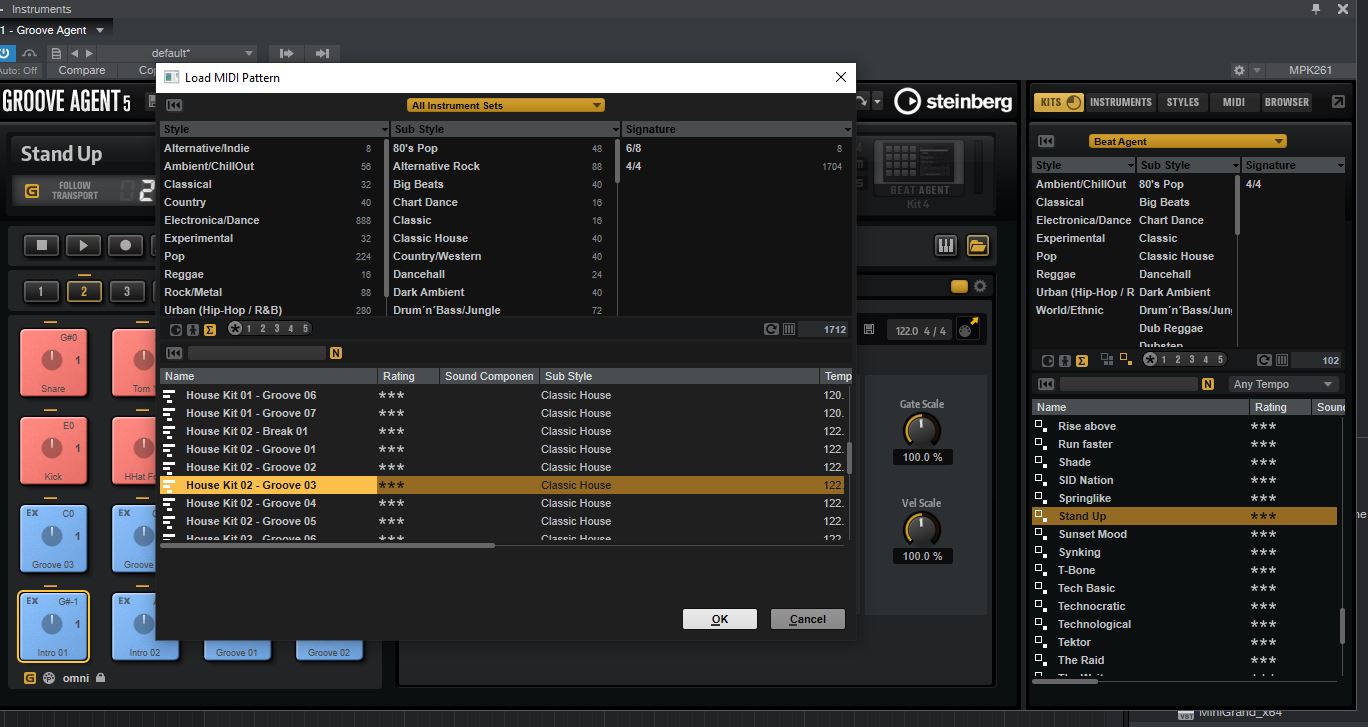Click the Play transport button in Groove Agent

click(84, 245)
